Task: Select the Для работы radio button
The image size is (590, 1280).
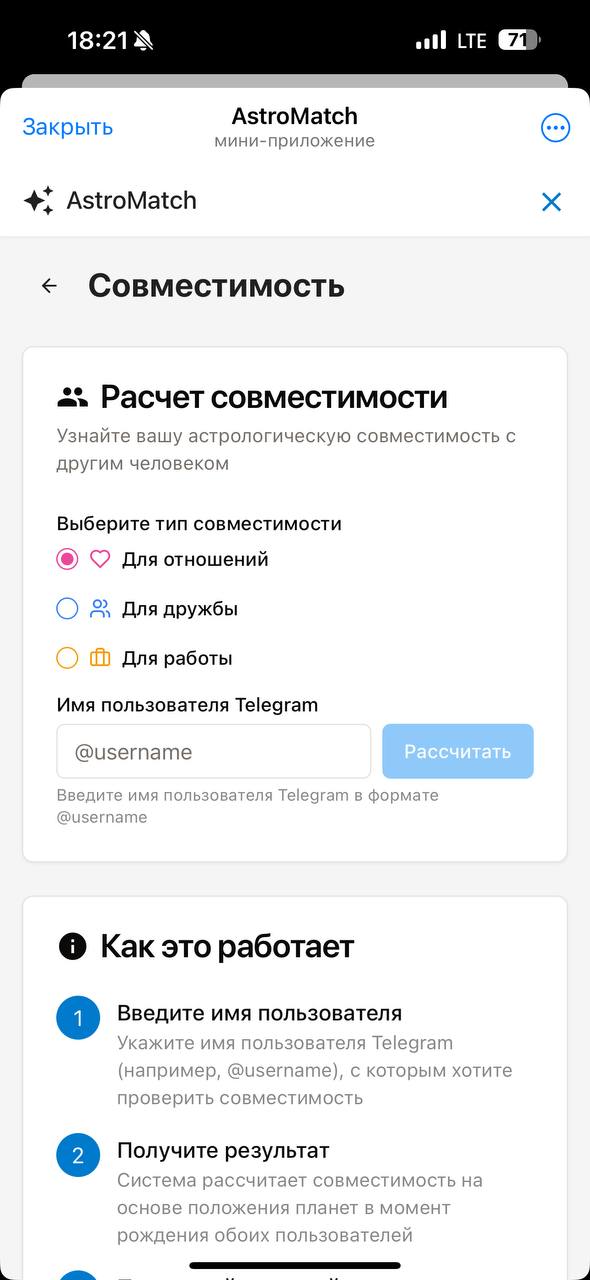Action: (x=65, y=657)
